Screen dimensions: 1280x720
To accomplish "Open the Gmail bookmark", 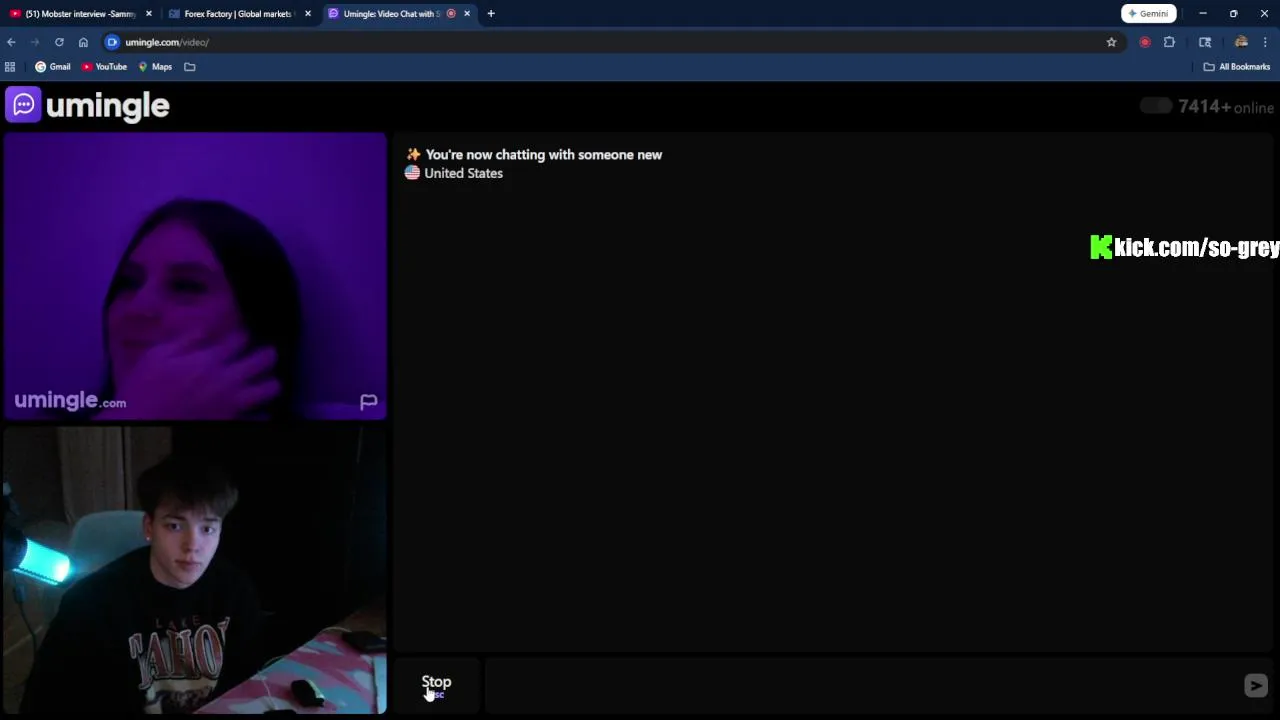I will click(53, 67).
